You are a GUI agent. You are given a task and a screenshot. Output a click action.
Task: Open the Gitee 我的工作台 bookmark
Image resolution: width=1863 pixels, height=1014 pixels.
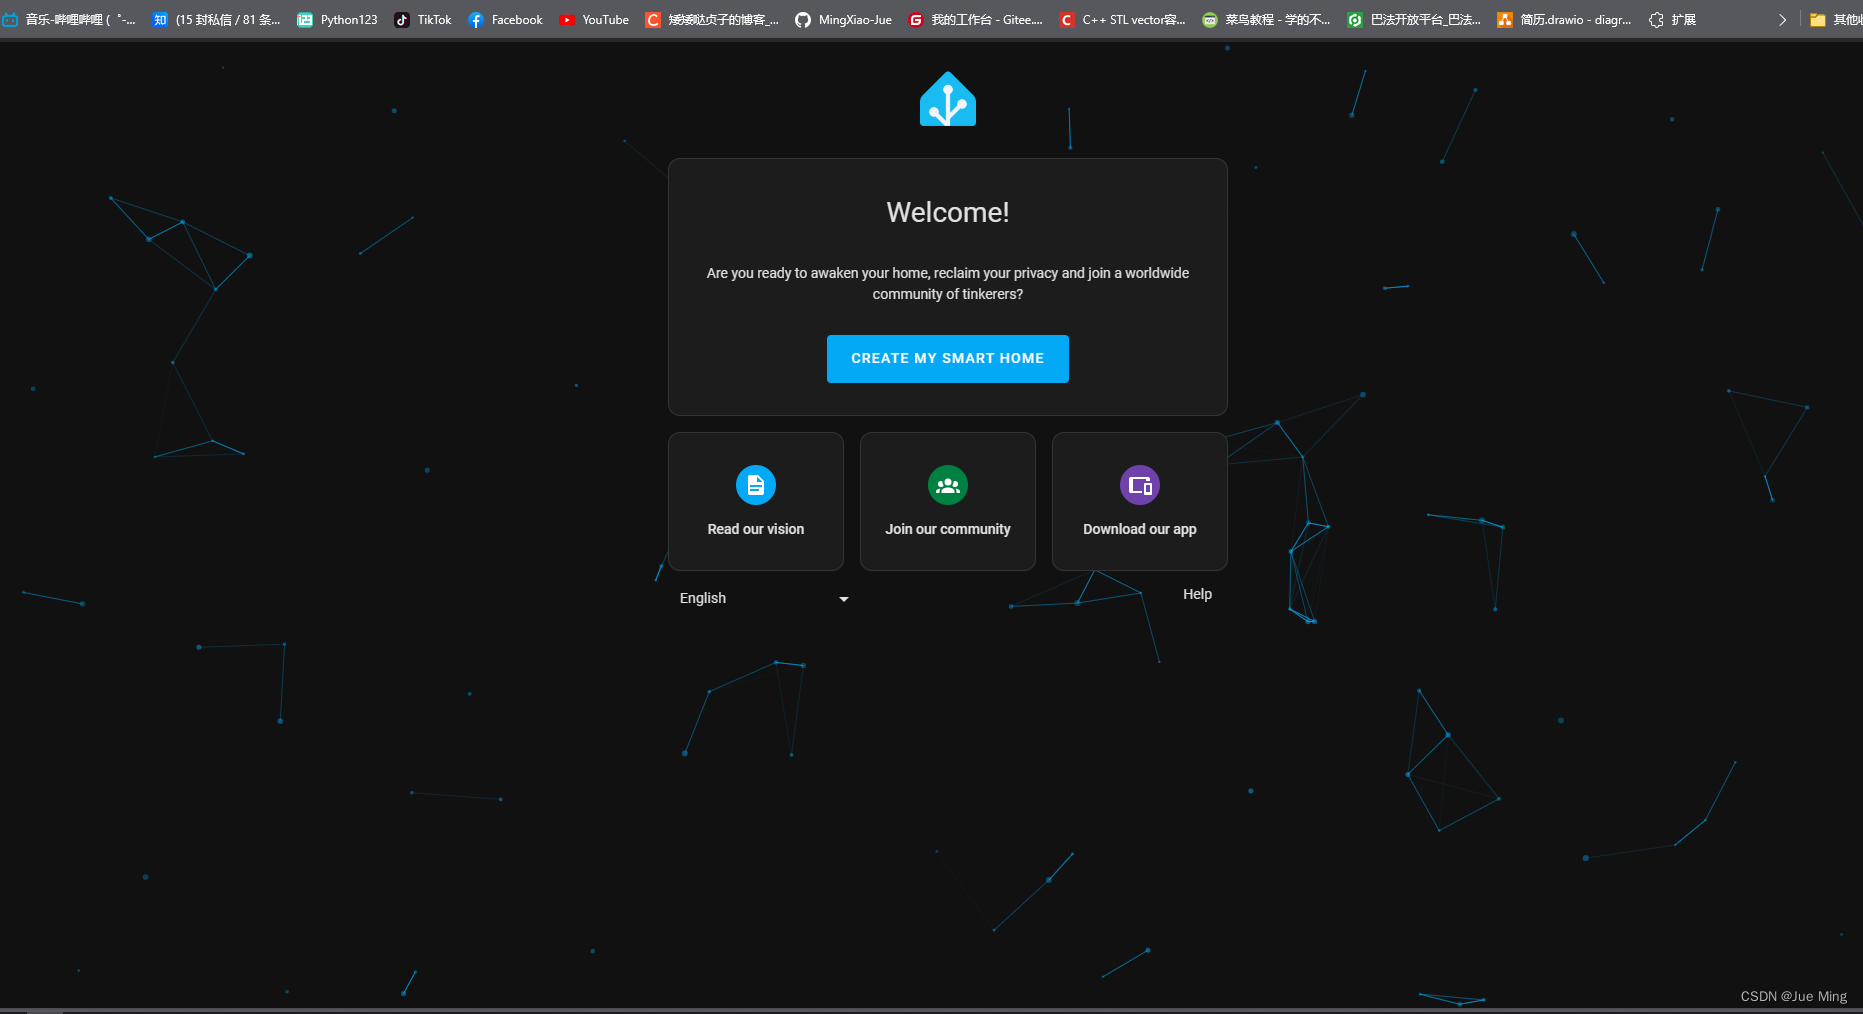coord(974,19)
